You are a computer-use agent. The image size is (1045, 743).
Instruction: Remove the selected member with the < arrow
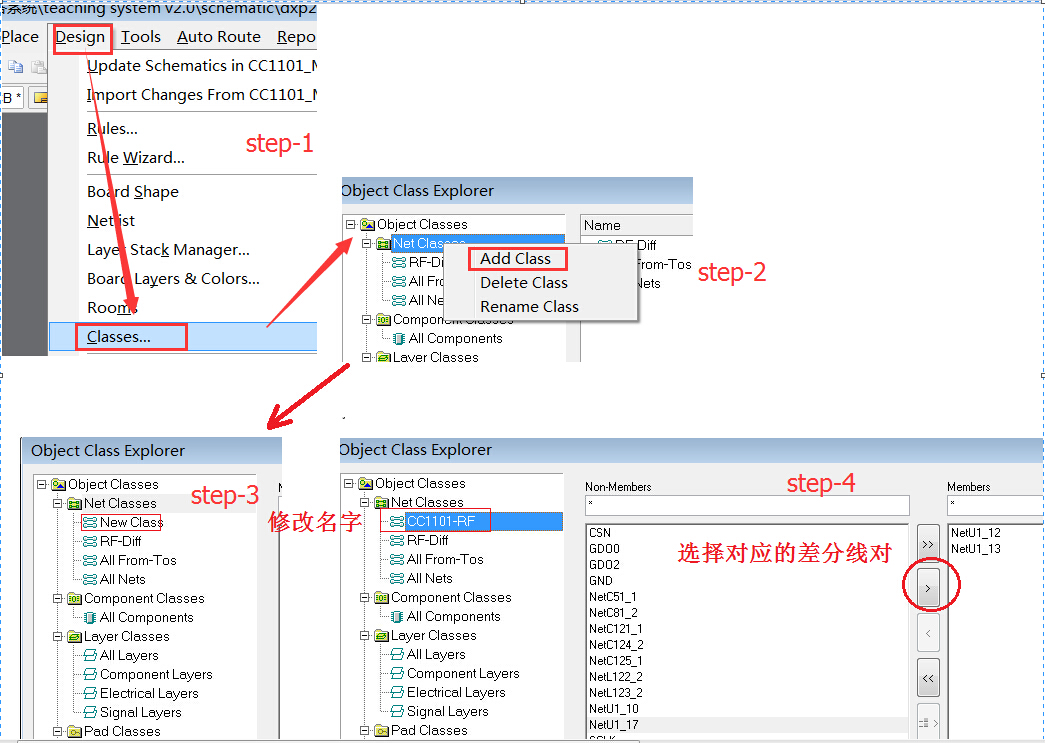pyautogui.click(x=928, y=633)
